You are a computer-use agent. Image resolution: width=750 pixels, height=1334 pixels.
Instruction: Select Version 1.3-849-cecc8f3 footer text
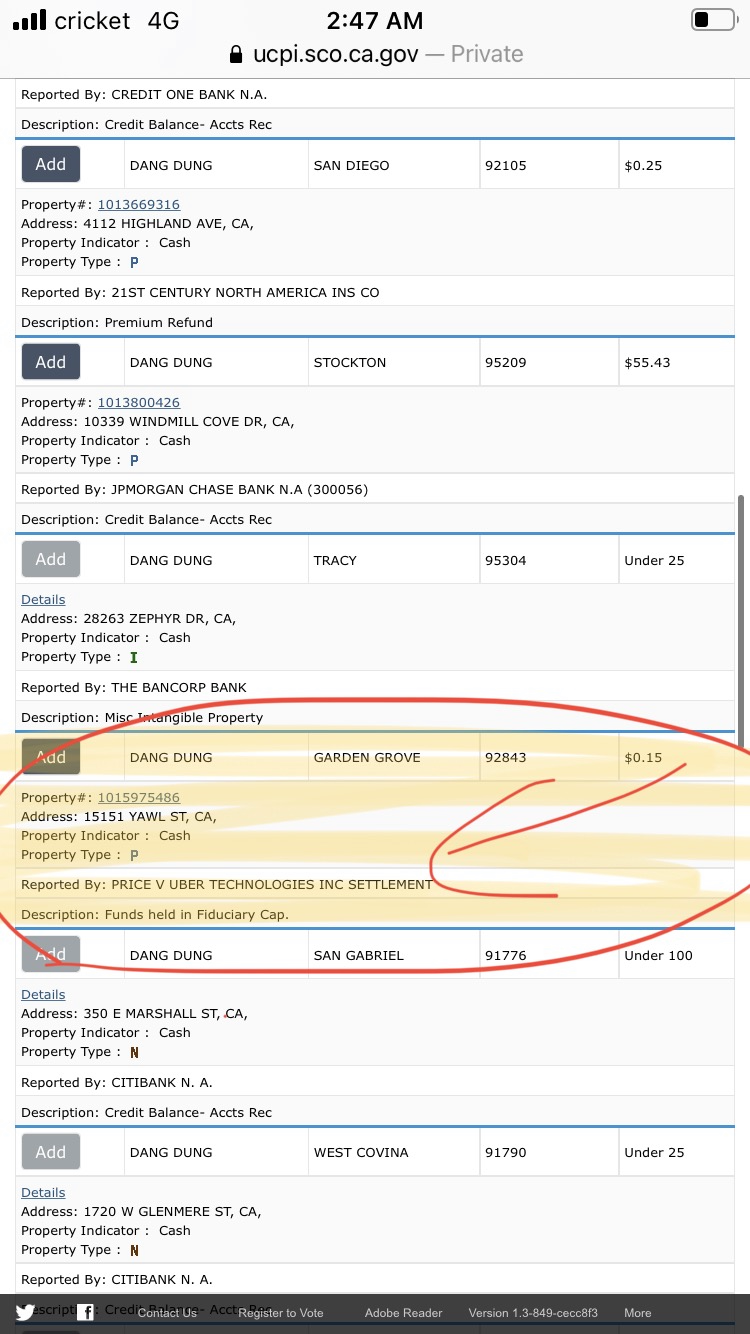click(x=533, y=1313)
